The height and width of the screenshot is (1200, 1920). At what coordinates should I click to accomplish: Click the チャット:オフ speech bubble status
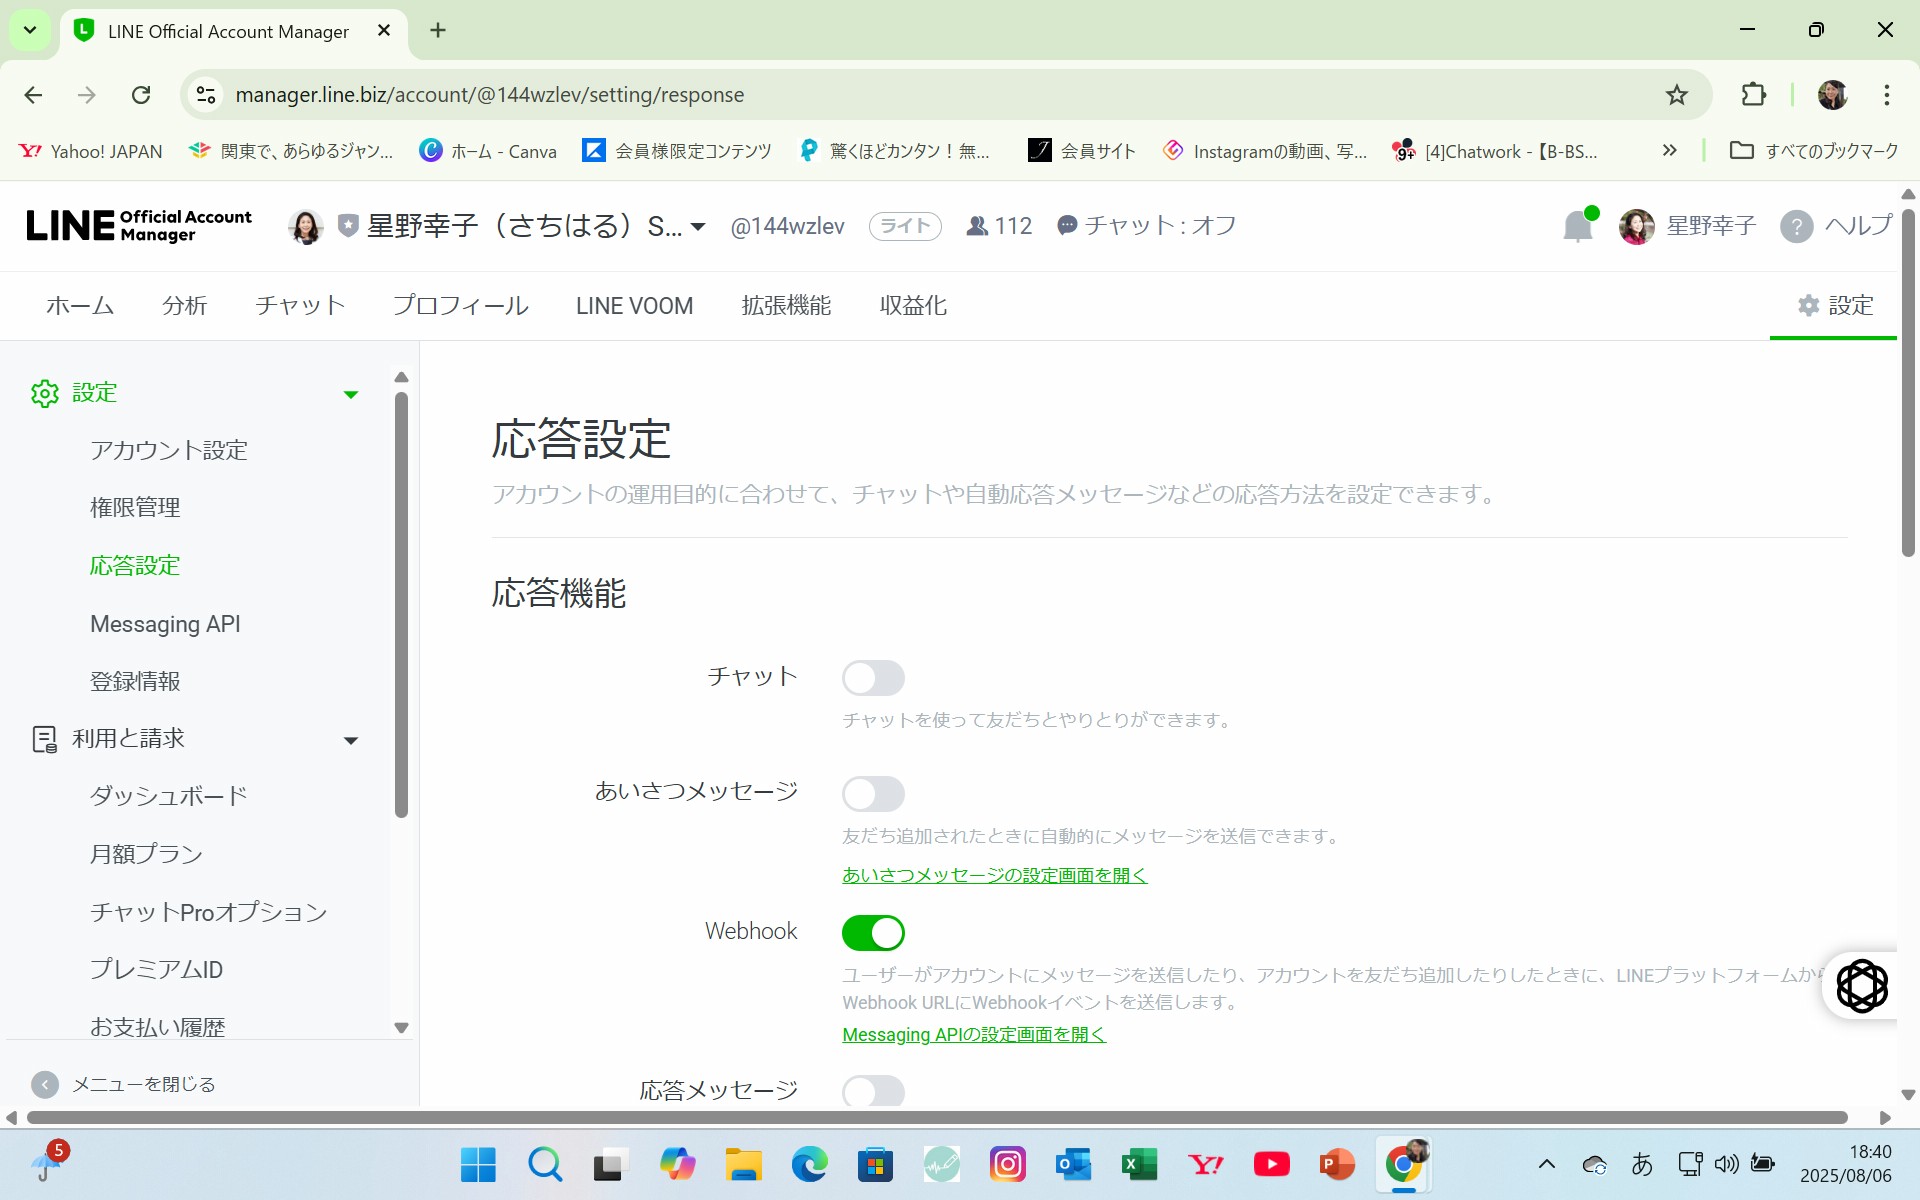pos(1147,226)
